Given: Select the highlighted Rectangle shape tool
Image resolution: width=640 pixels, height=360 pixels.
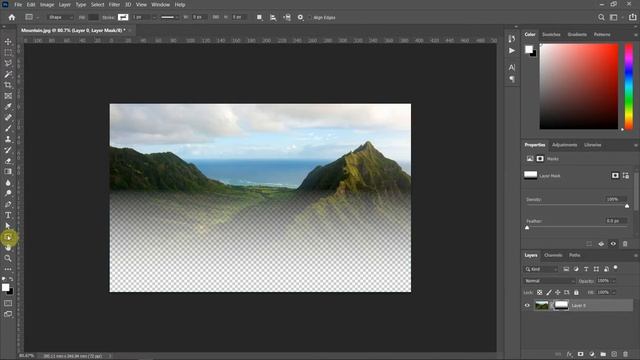Looking at the screenshot, I should pos(8,237).
